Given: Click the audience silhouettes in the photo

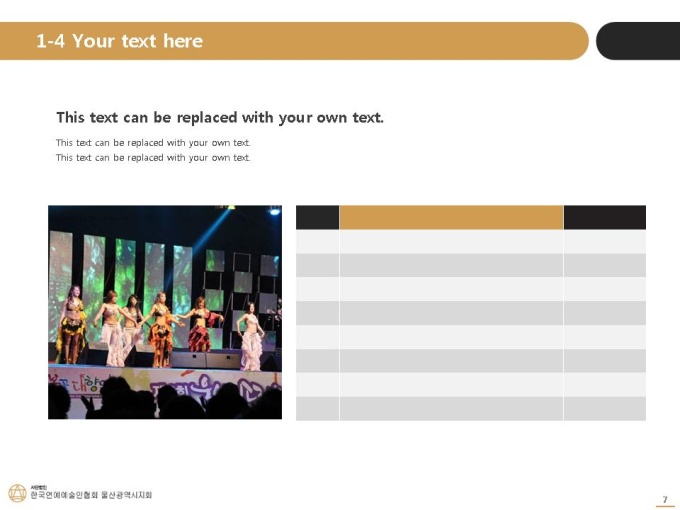Looking at the screenshot, I should (x=165, y=400).
